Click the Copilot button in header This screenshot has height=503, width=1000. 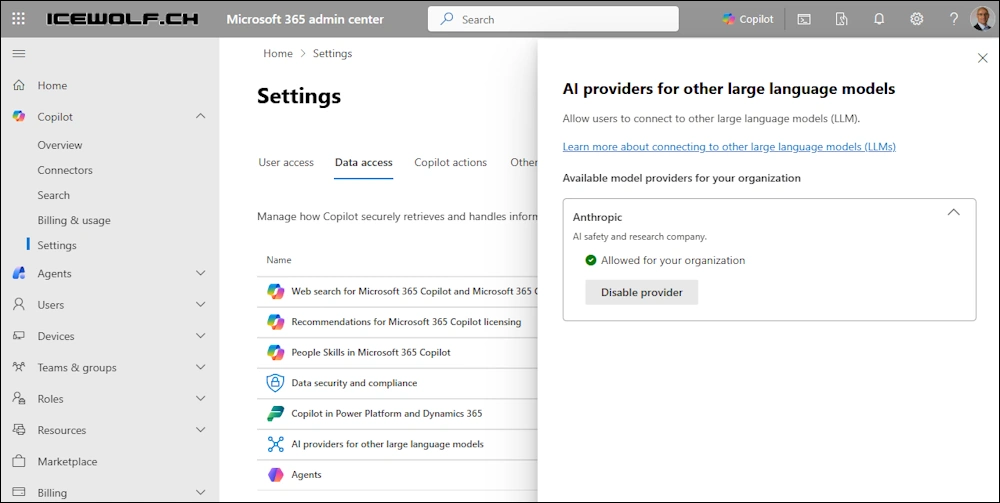(748, 19)
